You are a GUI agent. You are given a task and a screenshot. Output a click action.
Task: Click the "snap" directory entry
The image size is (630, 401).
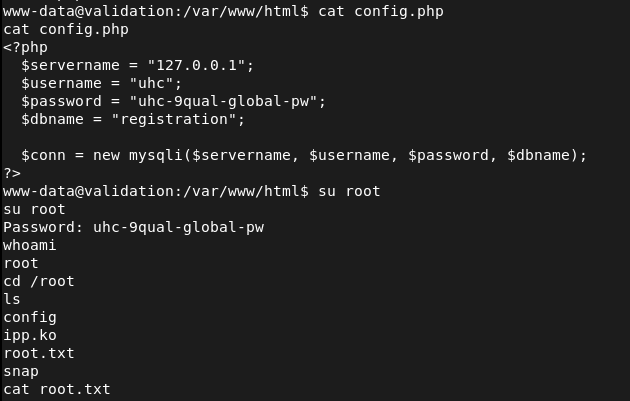click(21, 371)
